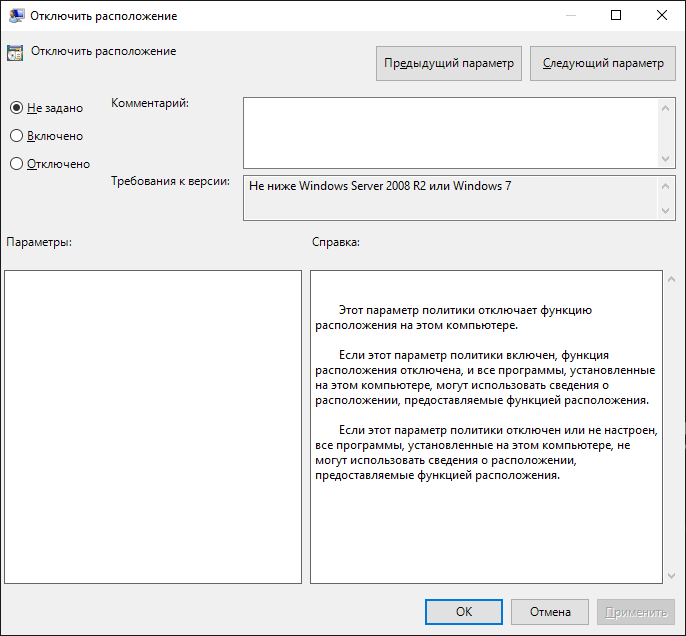
Task: Click the 'Комментарий:' label
Action: coord(150,103)
